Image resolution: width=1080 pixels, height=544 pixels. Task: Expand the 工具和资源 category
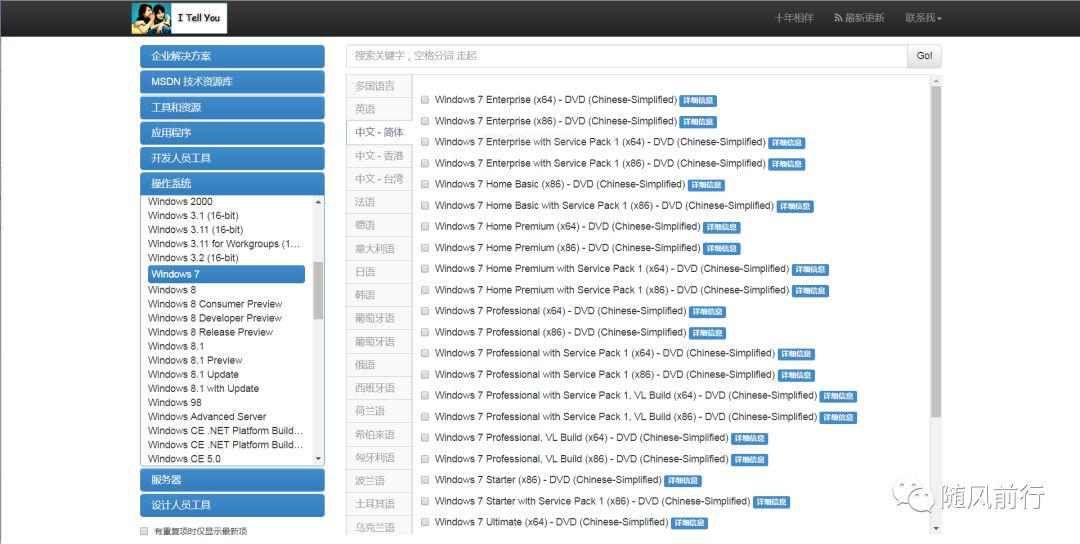232,107
